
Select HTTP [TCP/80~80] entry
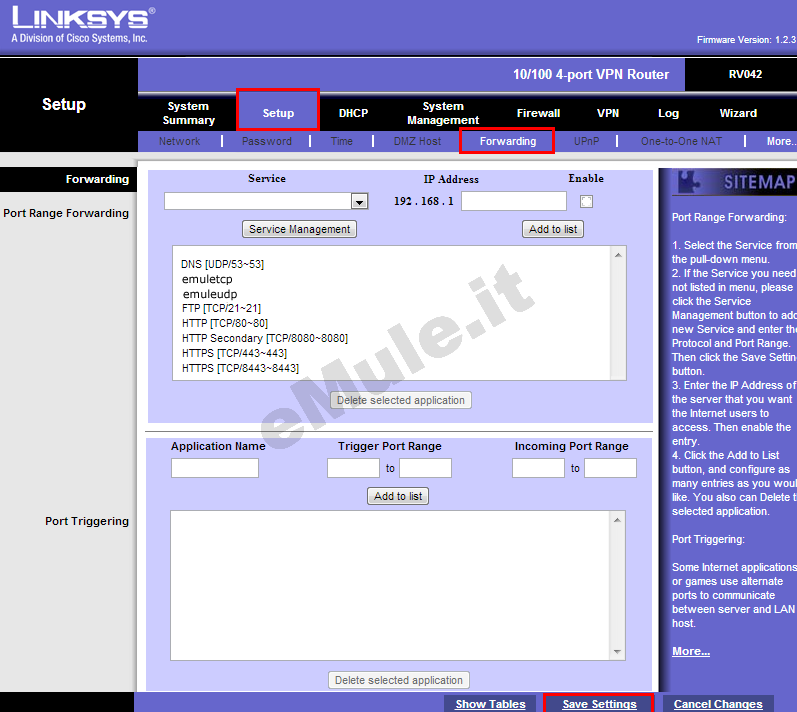point(225,323)
